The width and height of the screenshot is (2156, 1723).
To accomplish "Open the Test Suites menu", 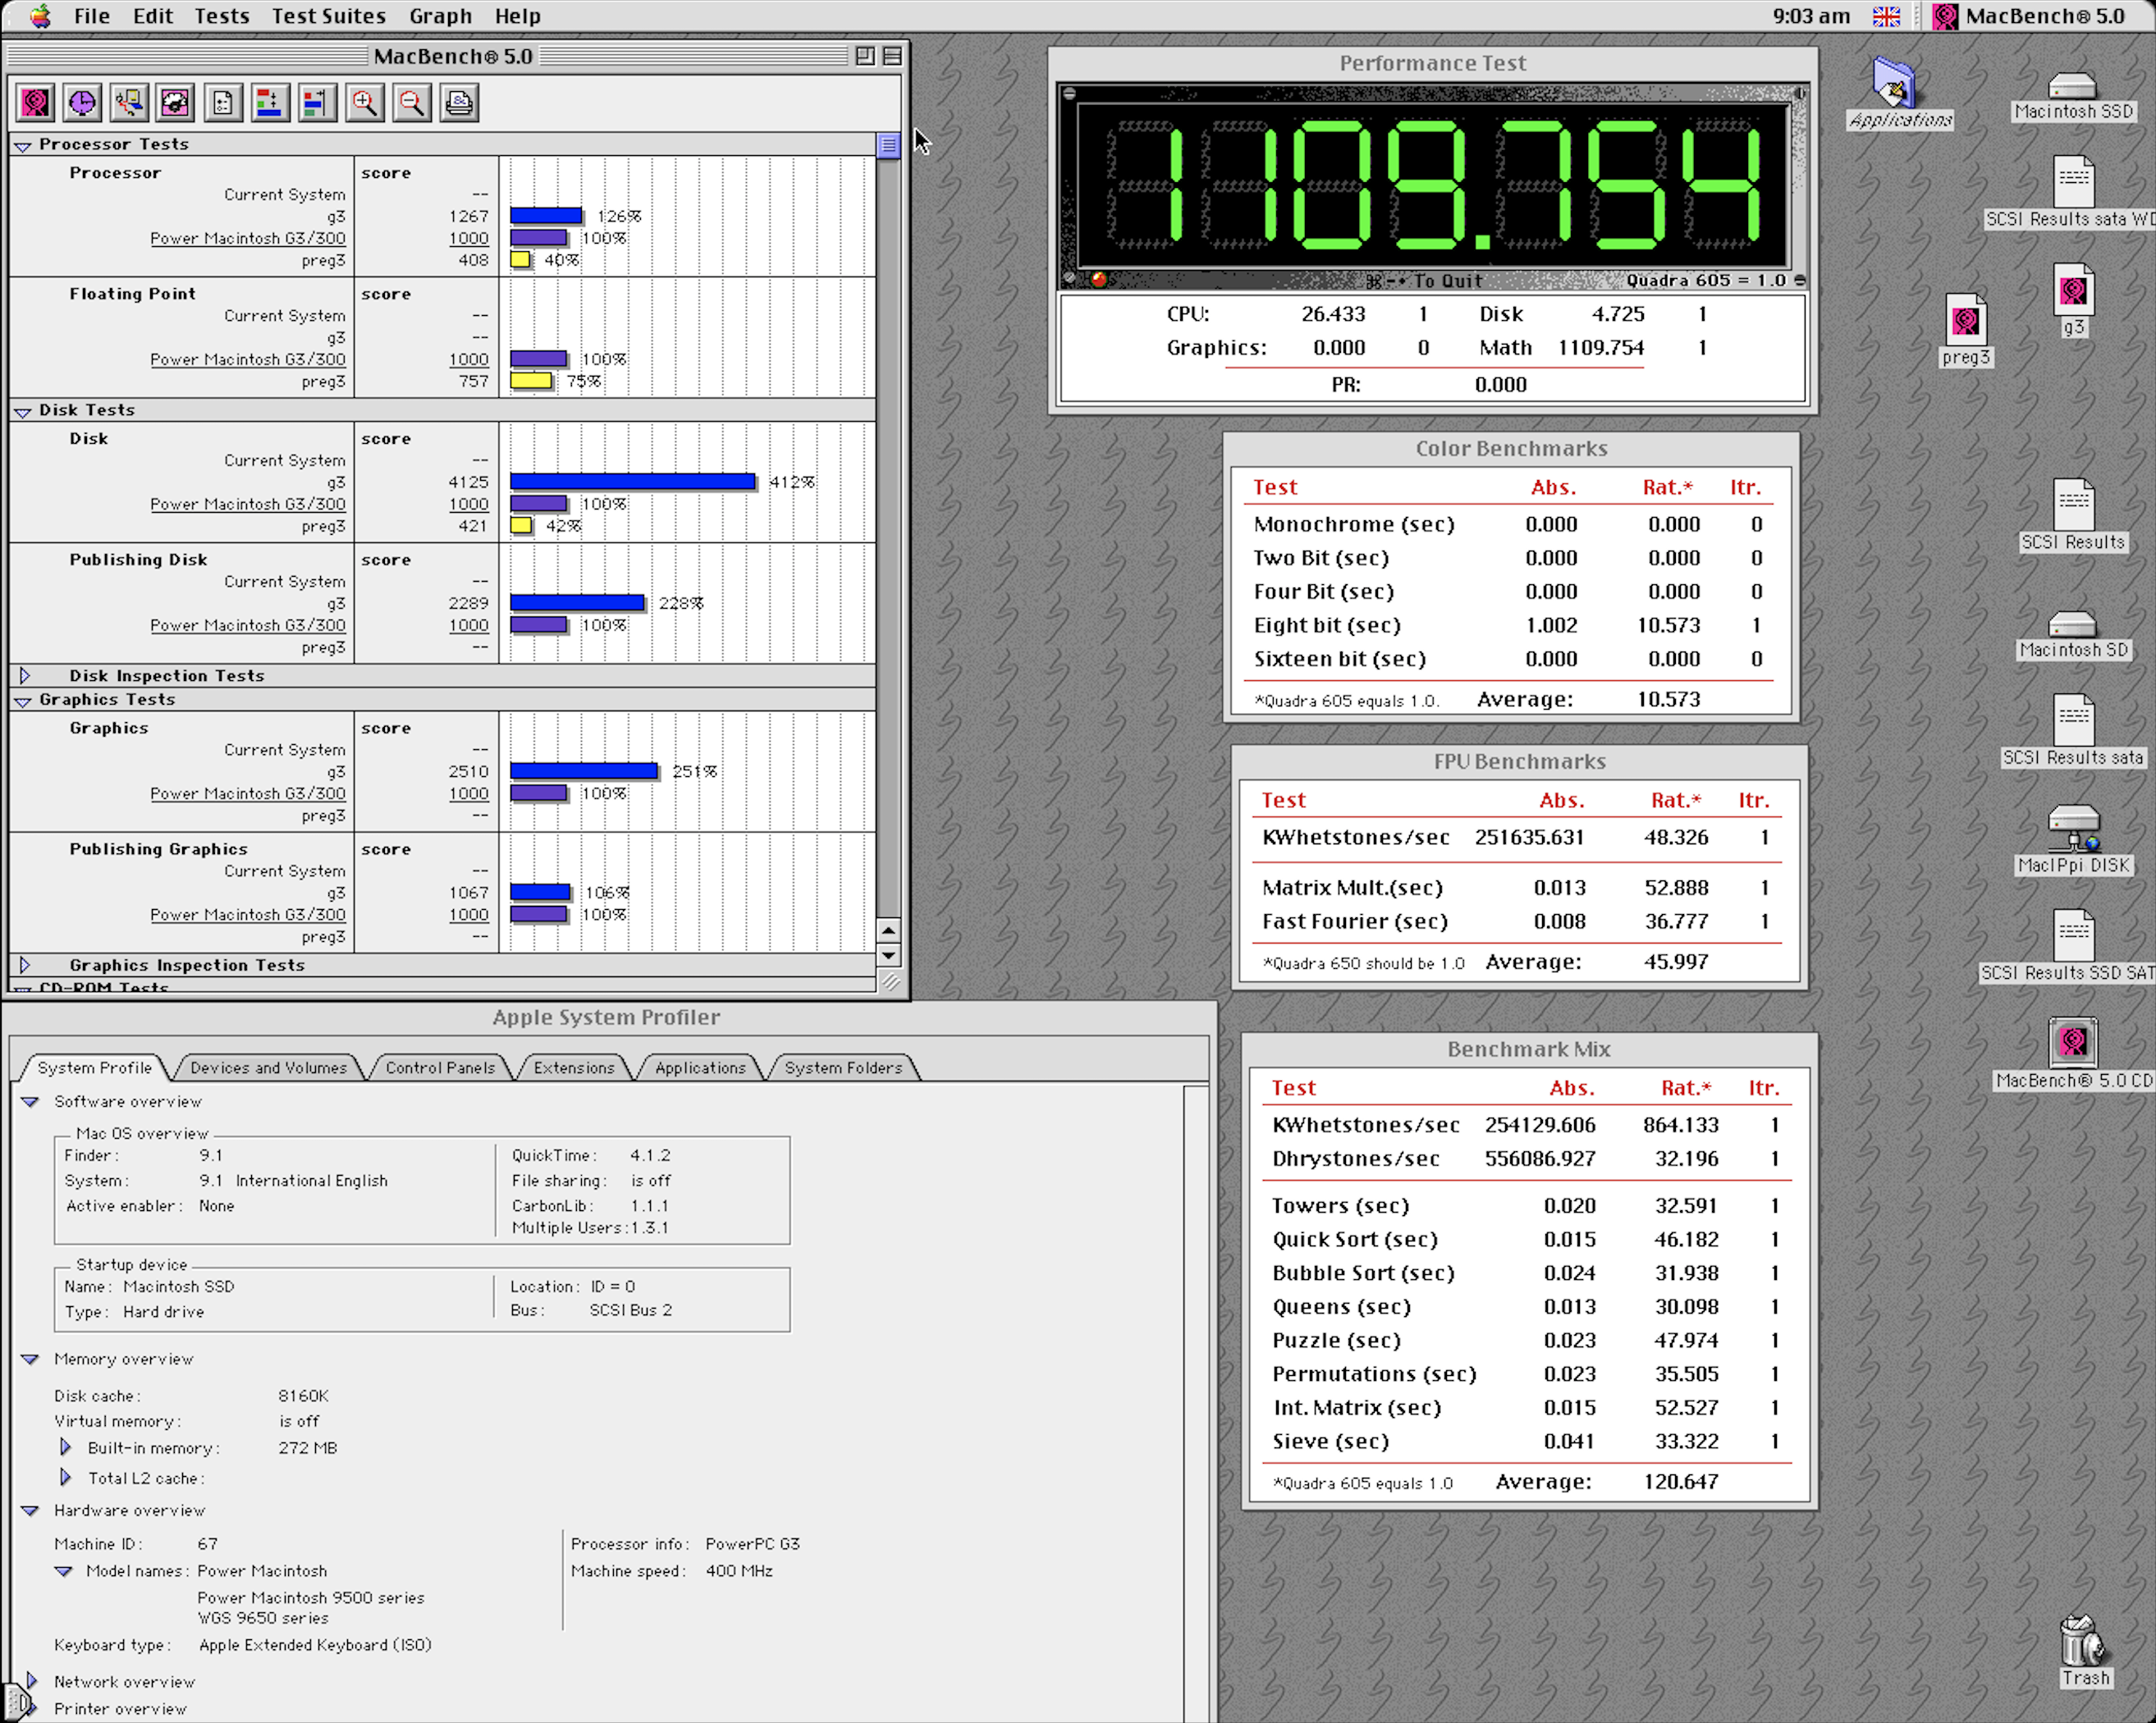I will point(328,16).
